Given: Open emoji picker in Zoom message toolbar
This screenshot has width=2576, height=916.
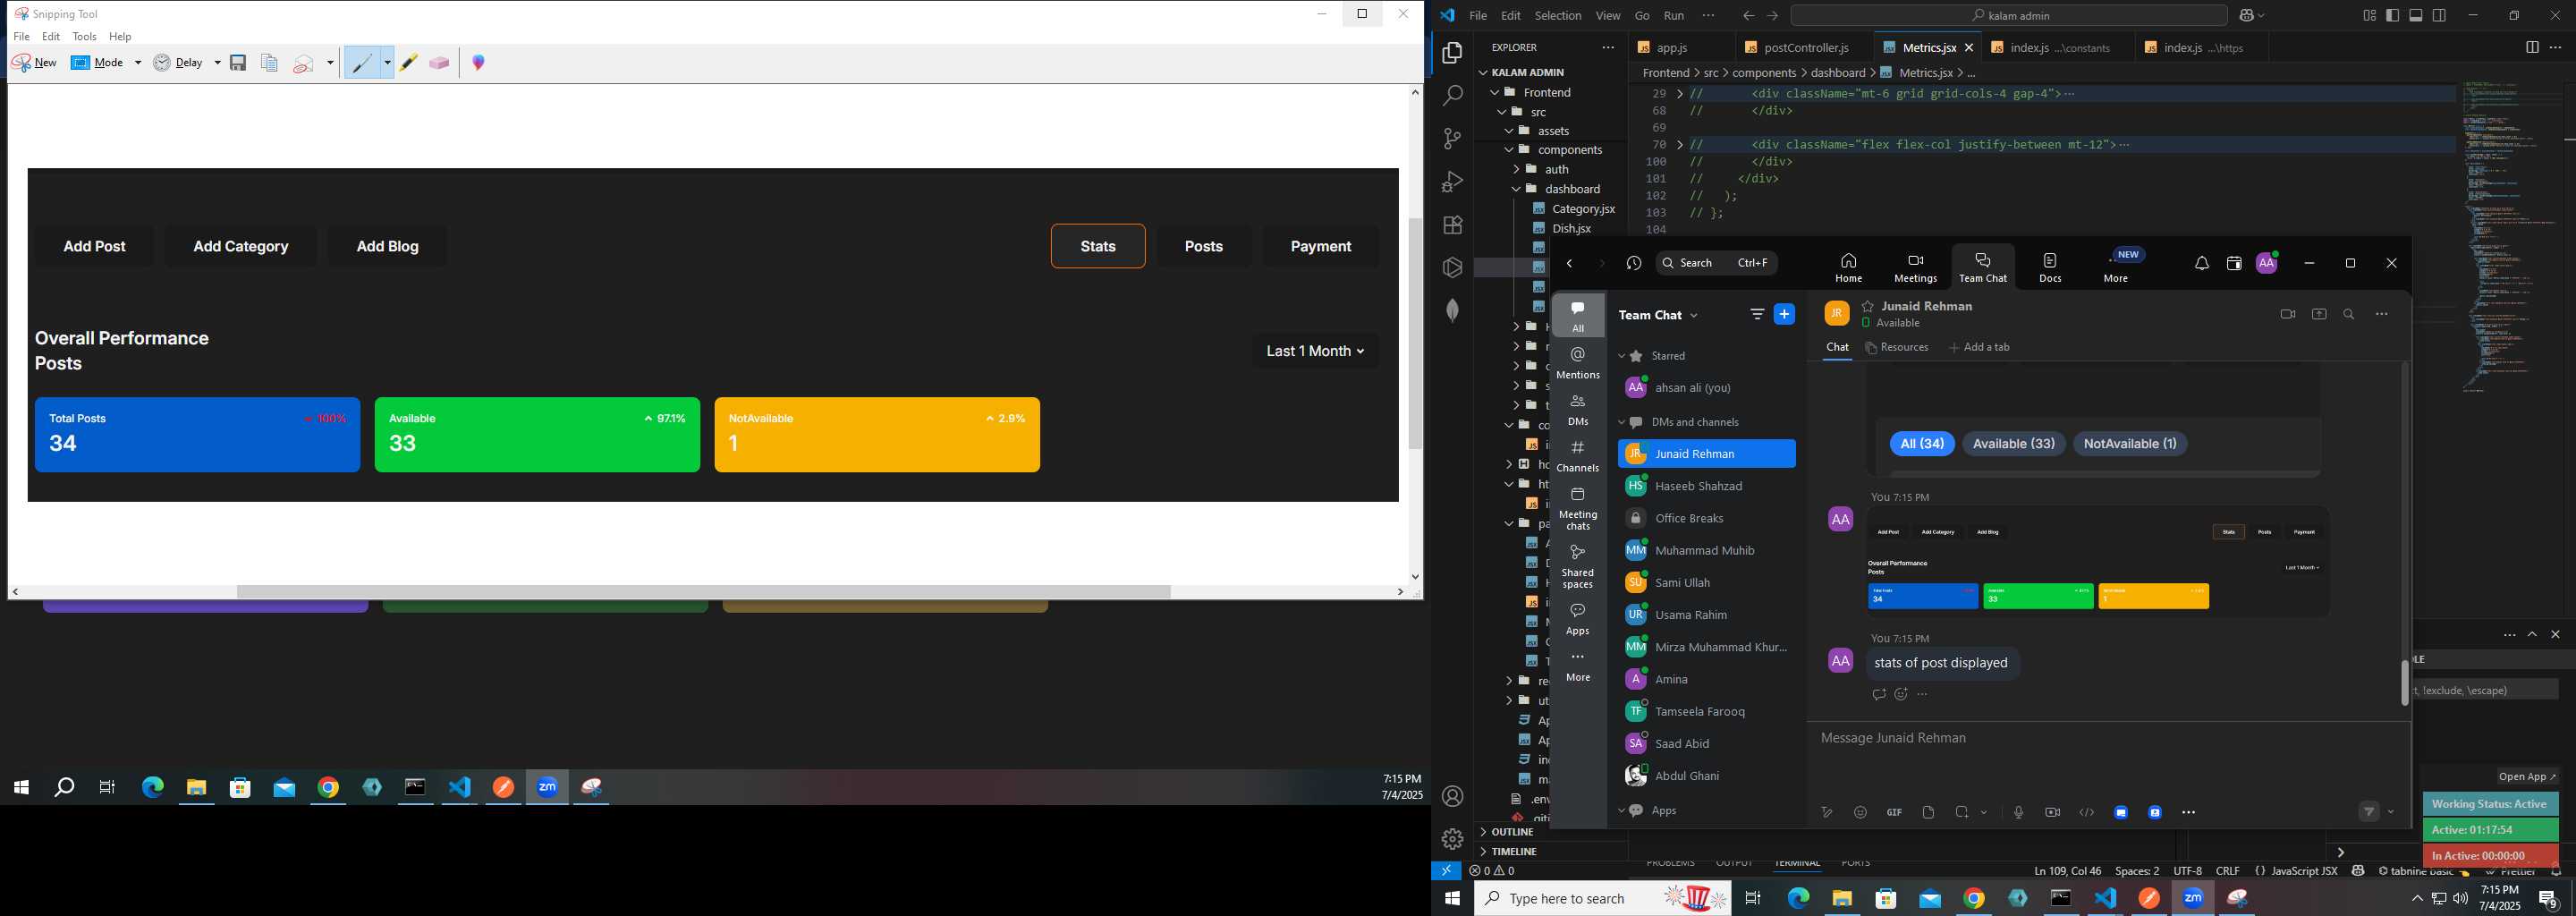Looking at the screenshot, I should (x=1860, y=812).
